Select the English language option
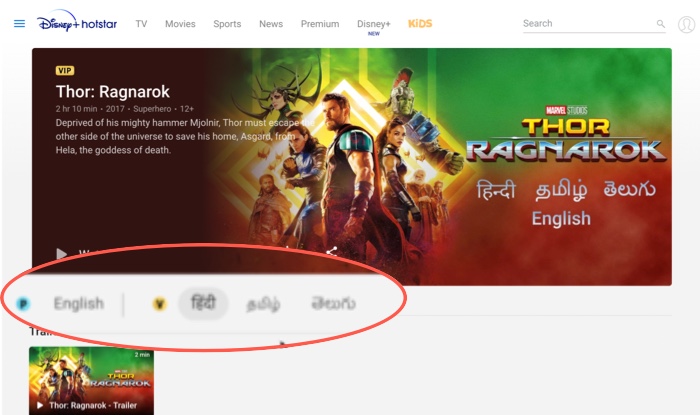700x415 pixels. 79,303
